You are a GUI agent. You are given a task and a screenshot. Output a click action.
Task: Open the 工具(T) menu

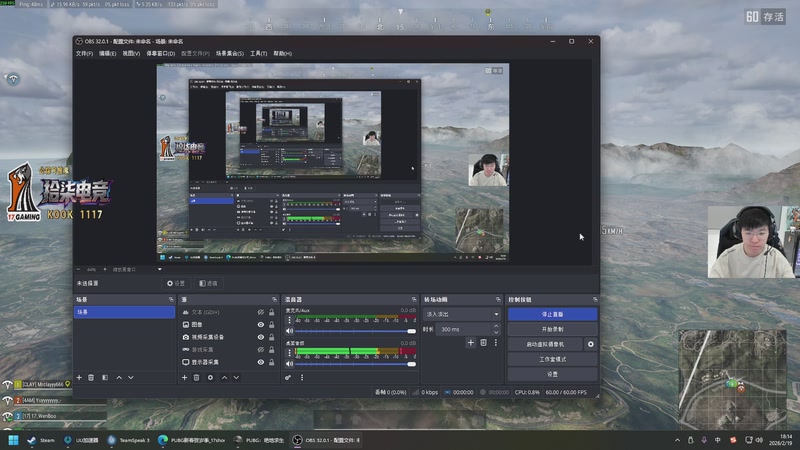click(258, 54)
